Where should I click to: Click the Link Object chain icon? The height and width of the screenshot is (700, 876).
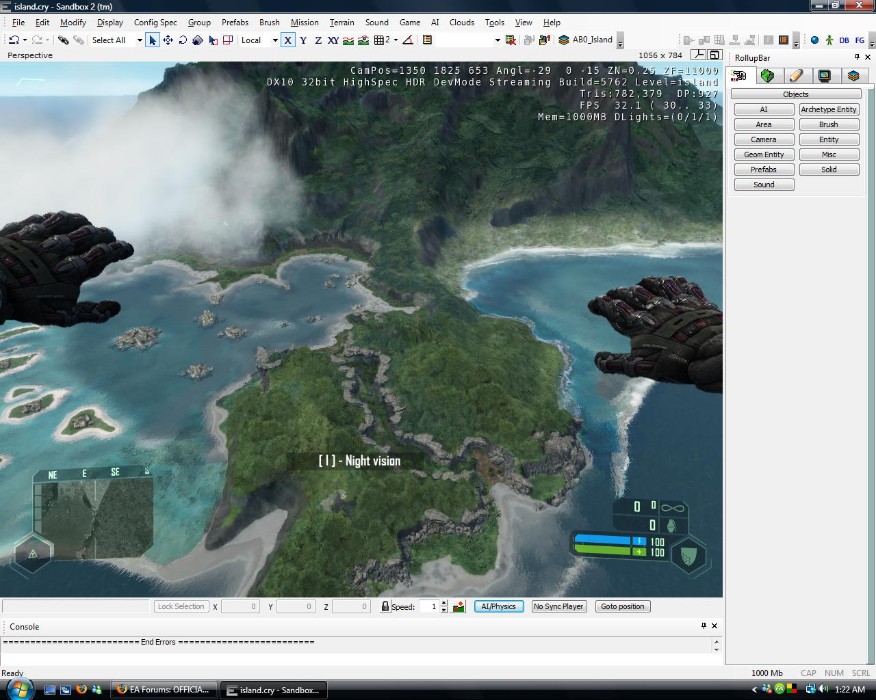coord(62,40)
